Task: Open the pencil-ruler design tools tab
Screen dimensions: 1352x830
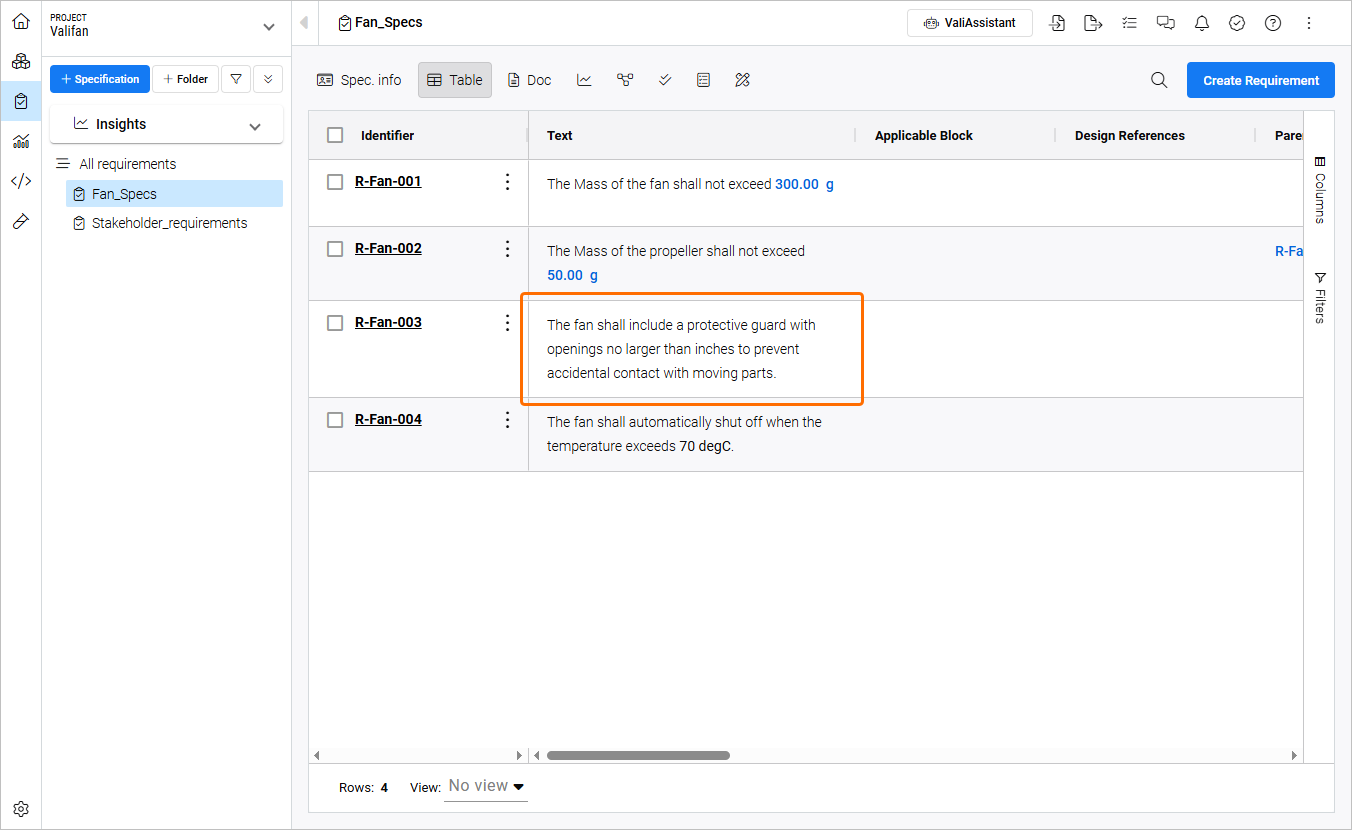Action: [x=742, y=80]
